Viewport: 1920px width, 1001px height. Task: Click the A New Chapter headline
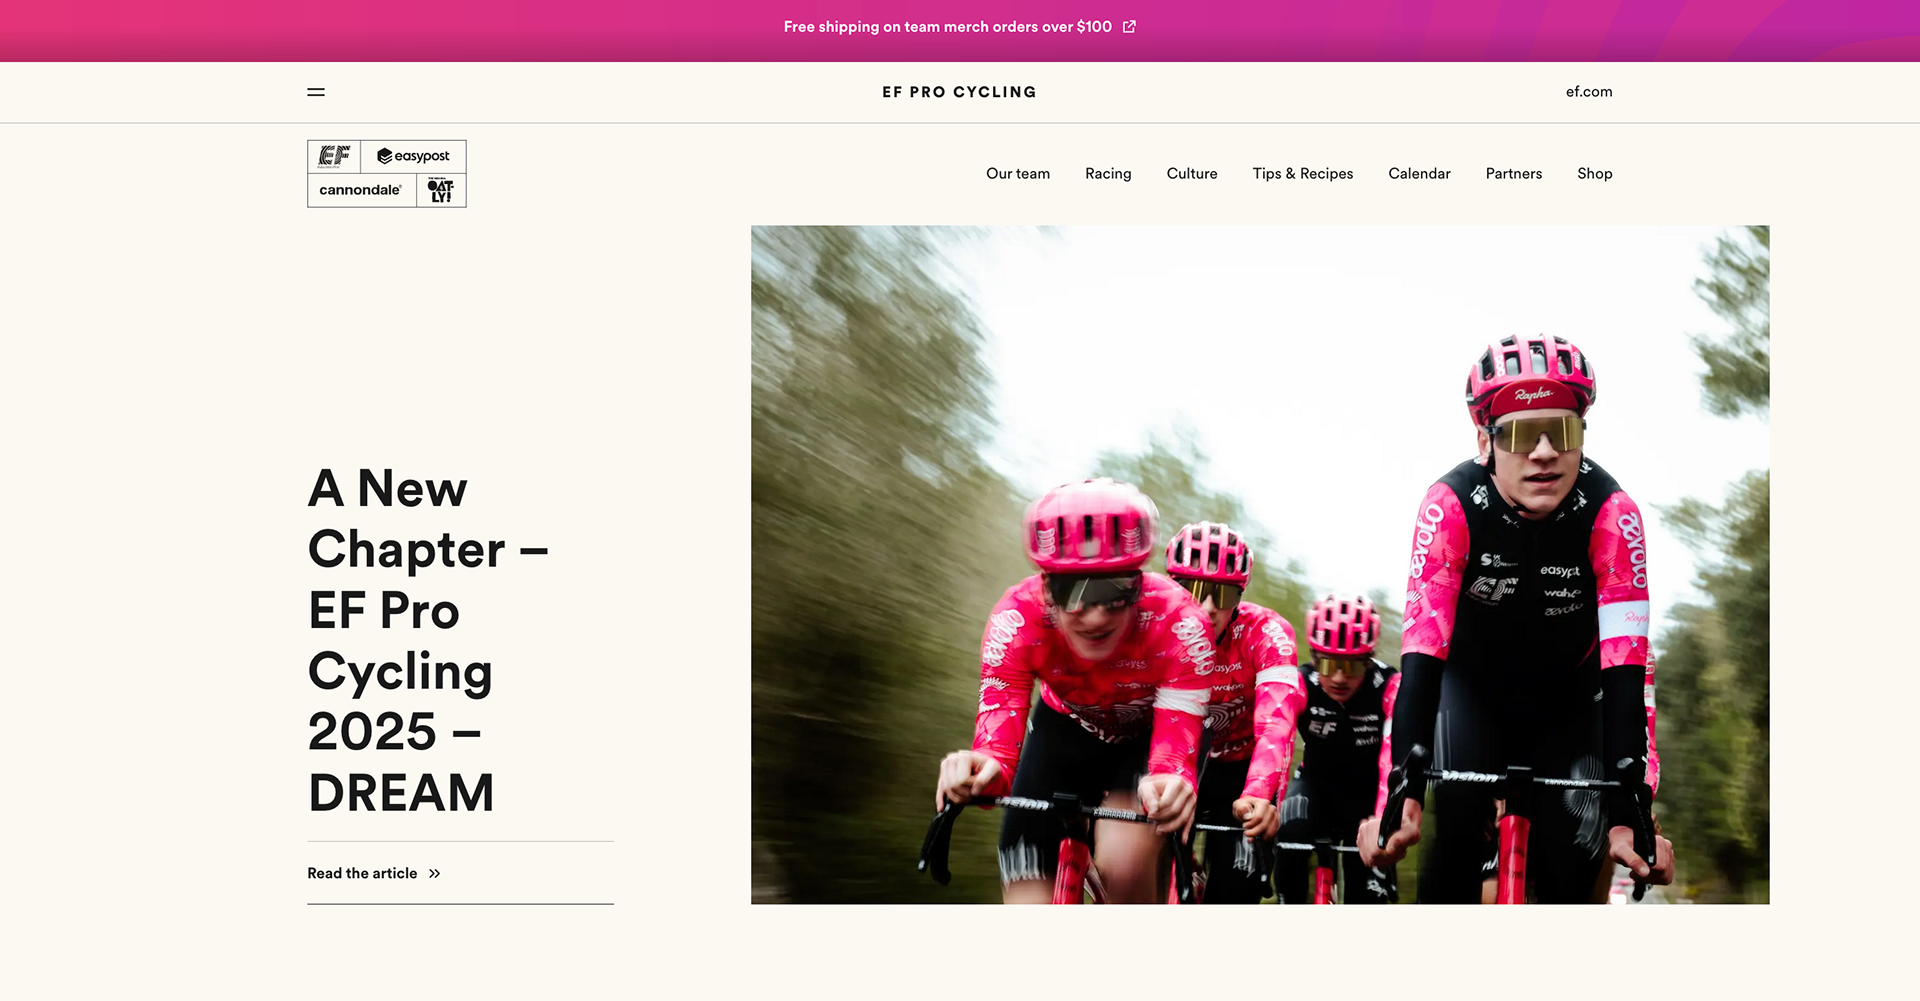click(428, 640)
